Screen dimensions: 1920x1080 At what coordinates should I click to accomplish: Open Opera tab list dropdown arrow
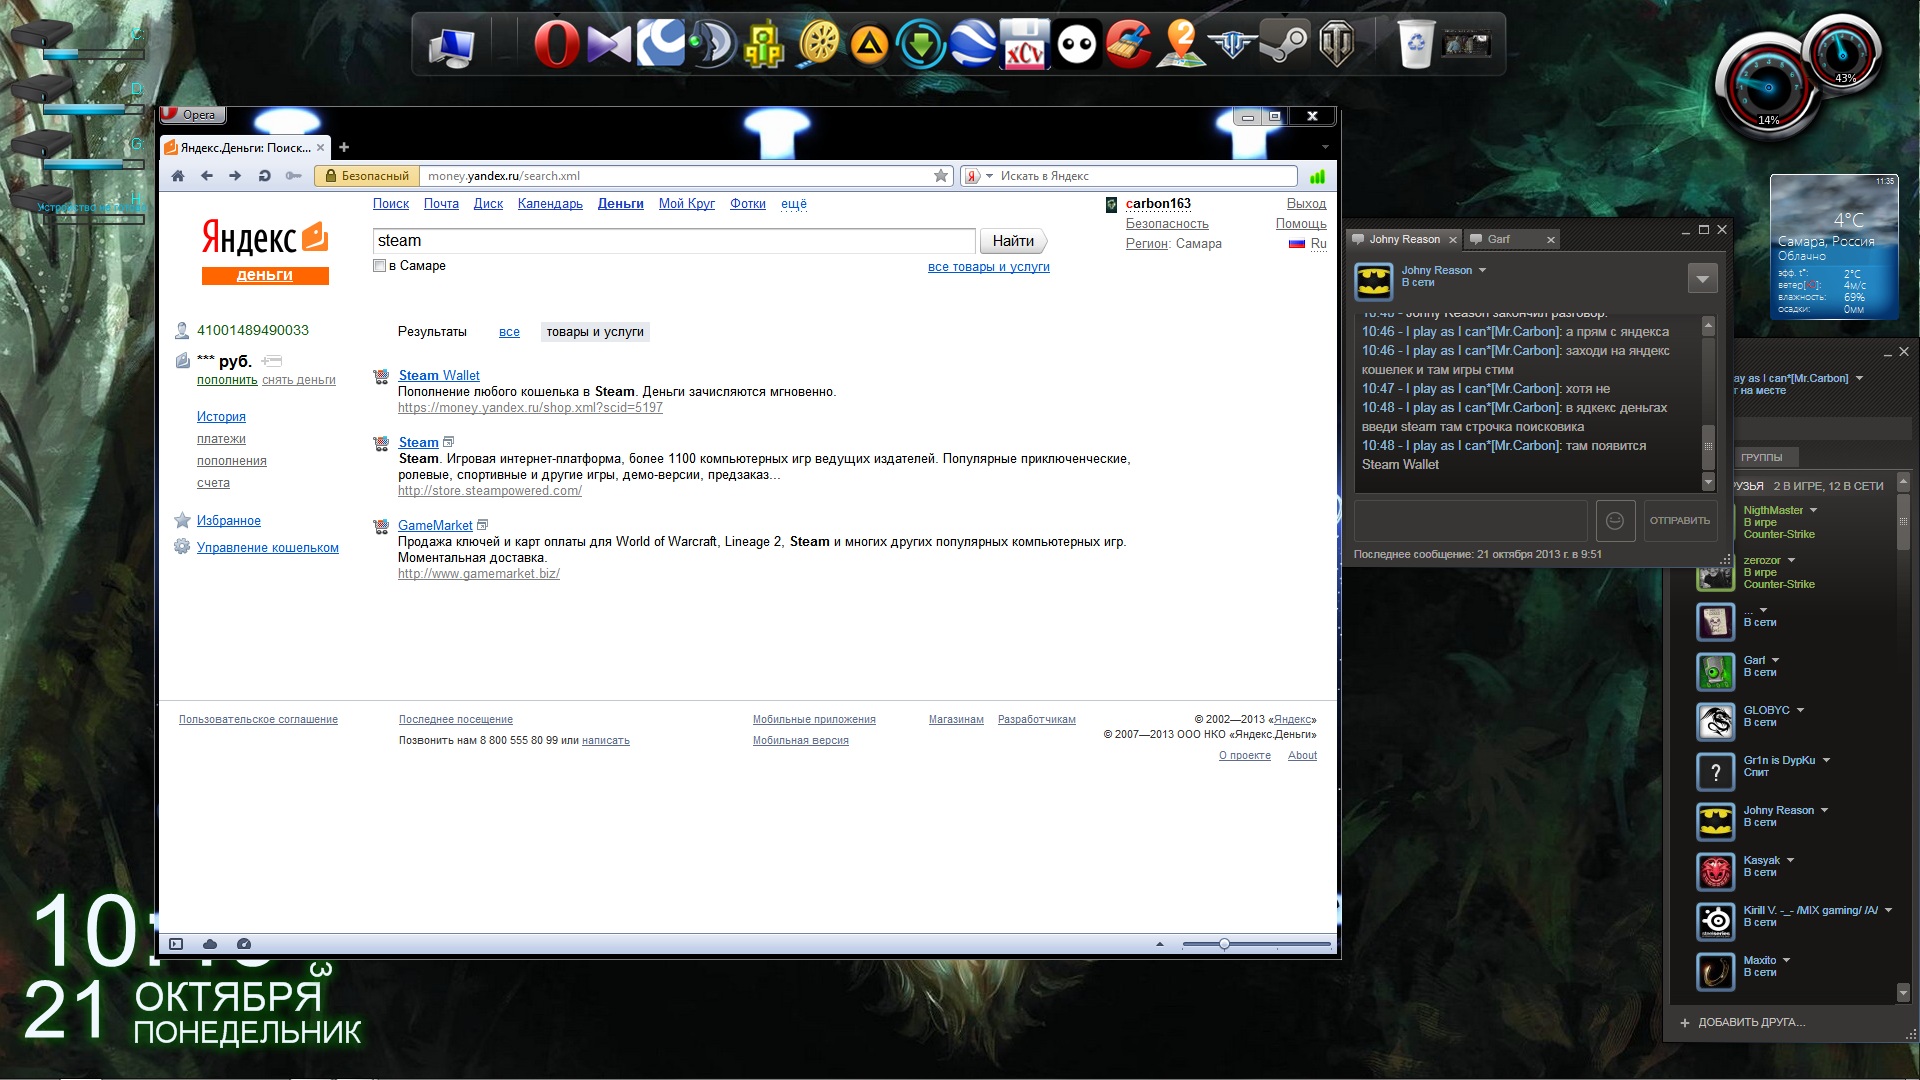tap(1325, 147)
